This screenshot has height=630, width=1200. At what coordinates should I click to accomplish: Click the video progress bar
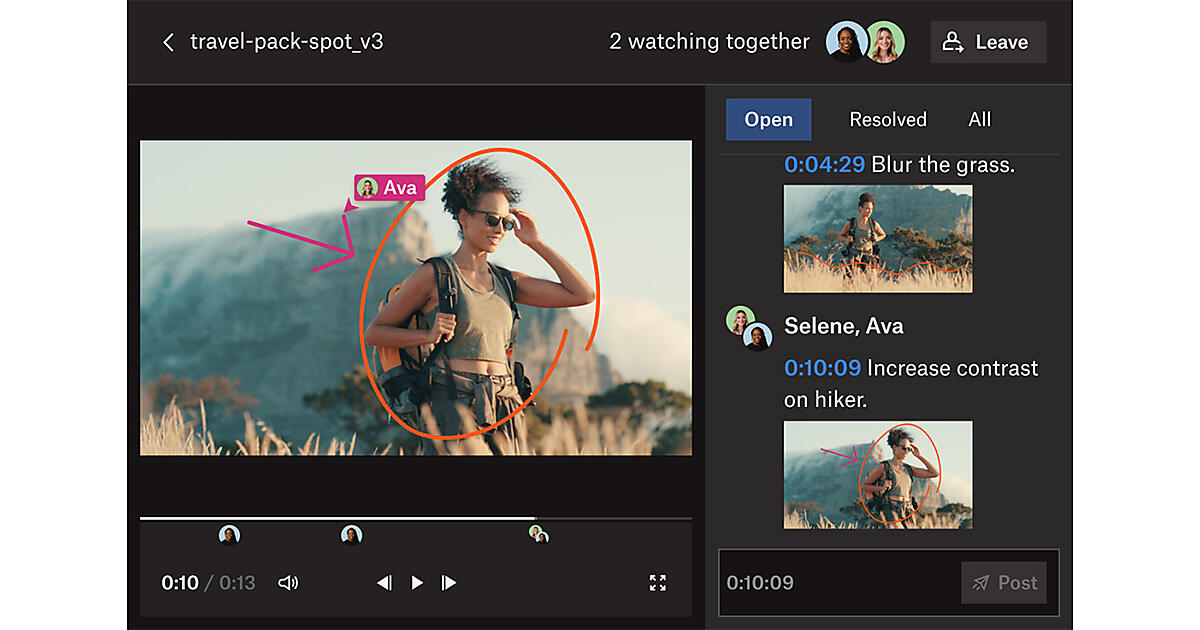click(415, 518)
